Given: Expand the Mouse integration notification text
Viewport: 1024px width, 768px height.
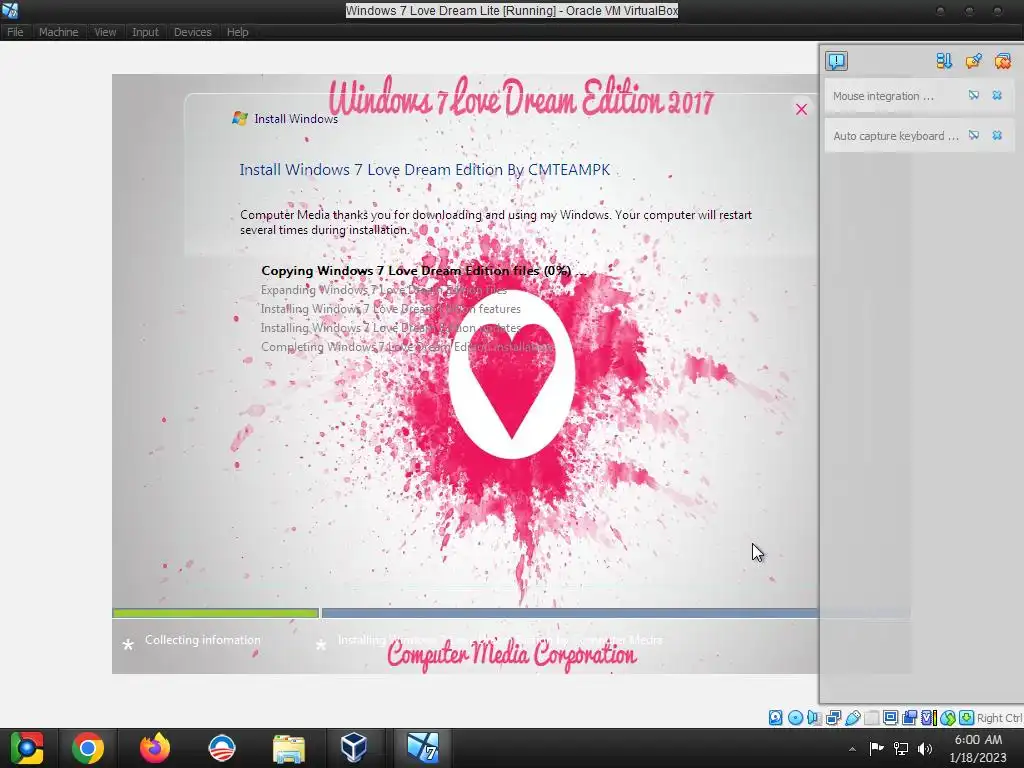Looking at the screenshot, I should [x=884, y=96].
